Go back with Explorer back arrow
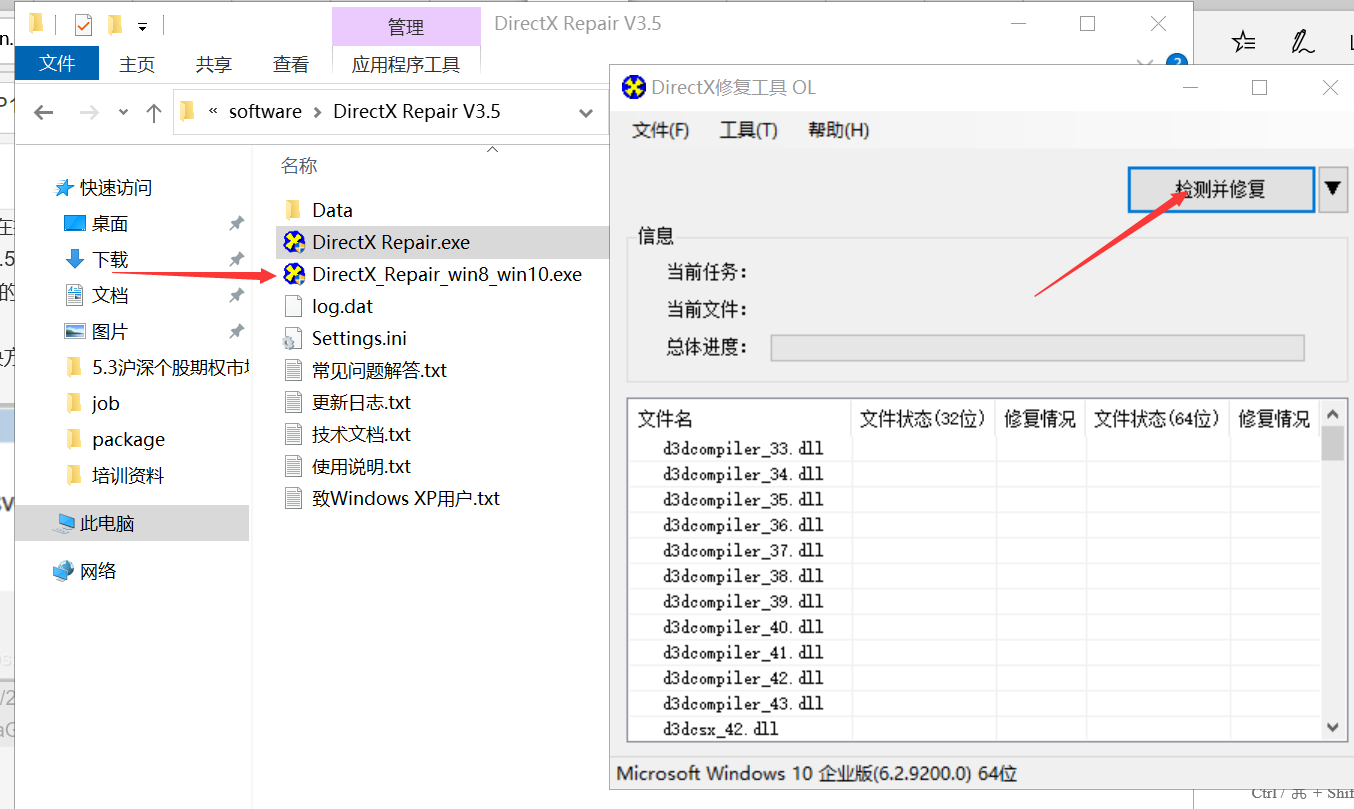The width and height of the screenshot is (1354, 809). (43, 112)
